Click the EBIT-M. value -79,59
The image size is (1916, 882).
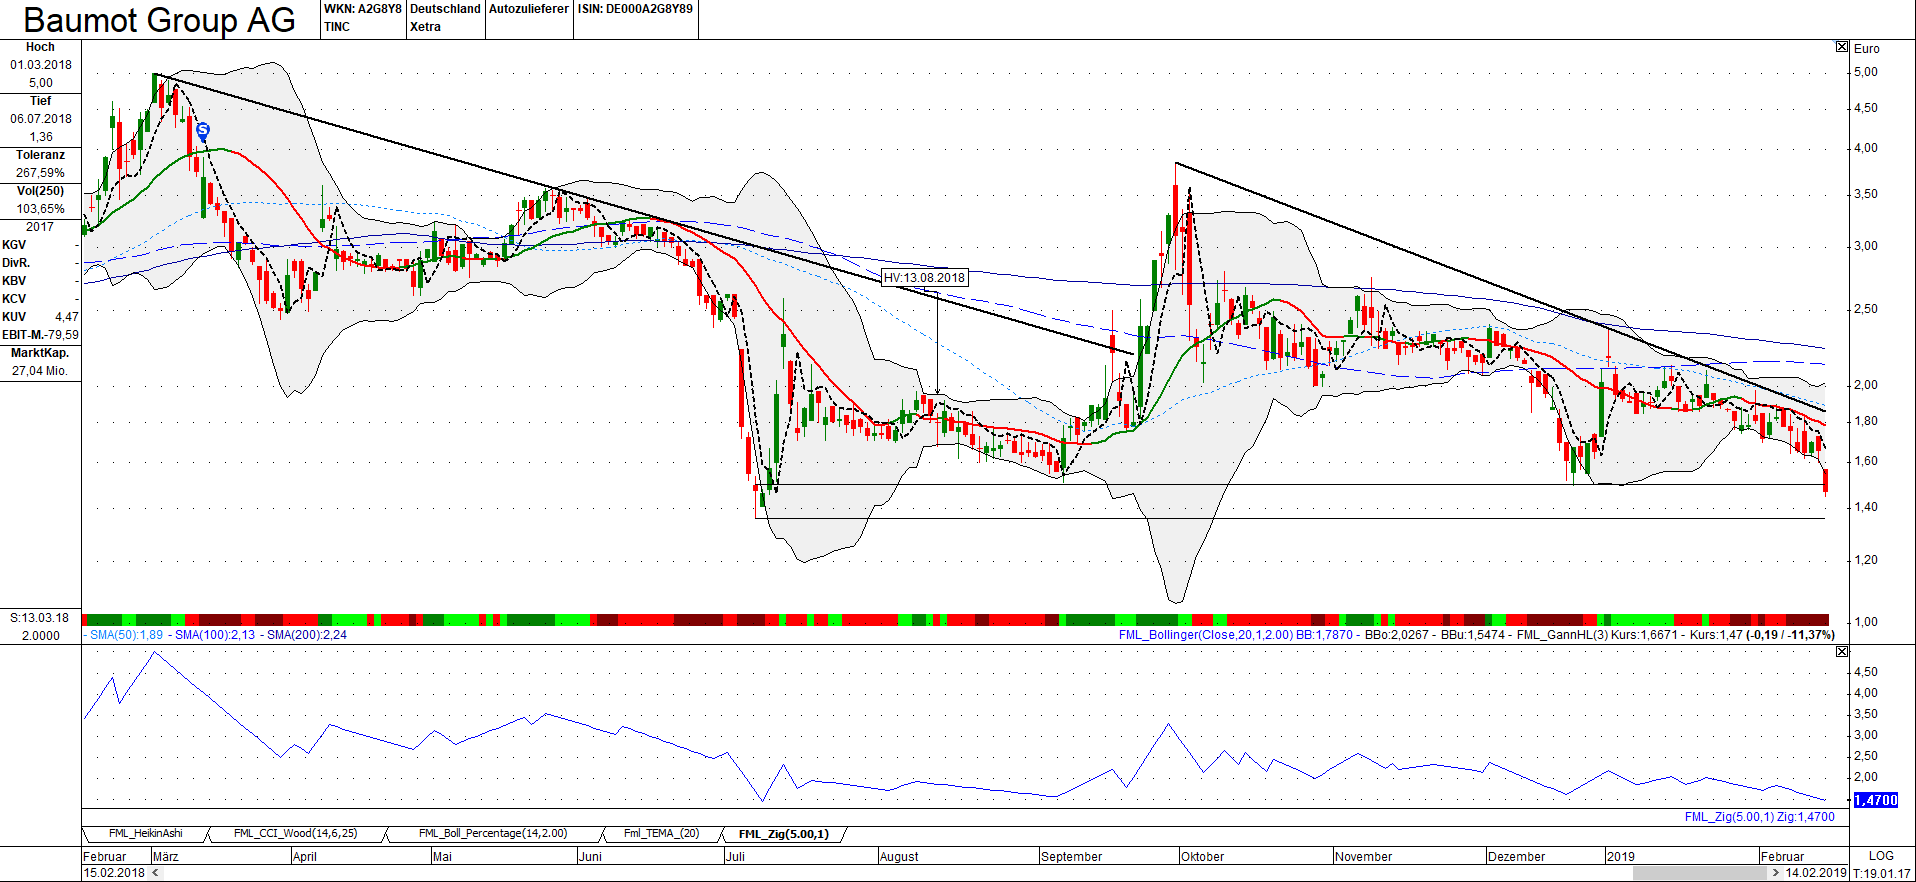(x=61, y=335)
